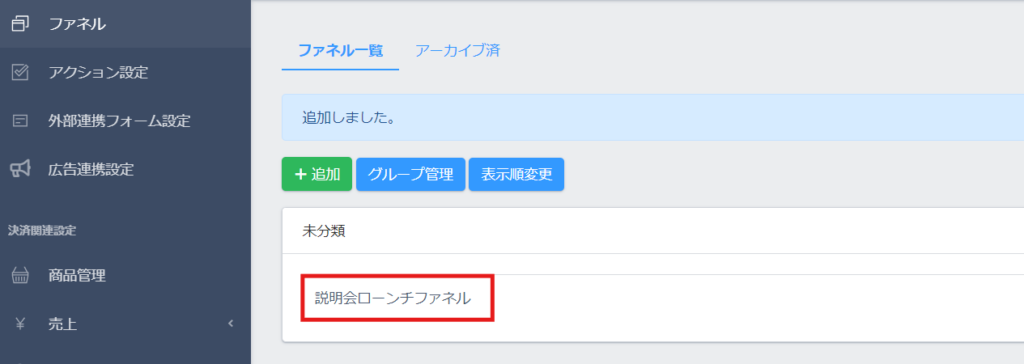Click the form icon beside 外部連携フォーム設定
This screenshot has height=364, width=1024.
pos(20,121)
